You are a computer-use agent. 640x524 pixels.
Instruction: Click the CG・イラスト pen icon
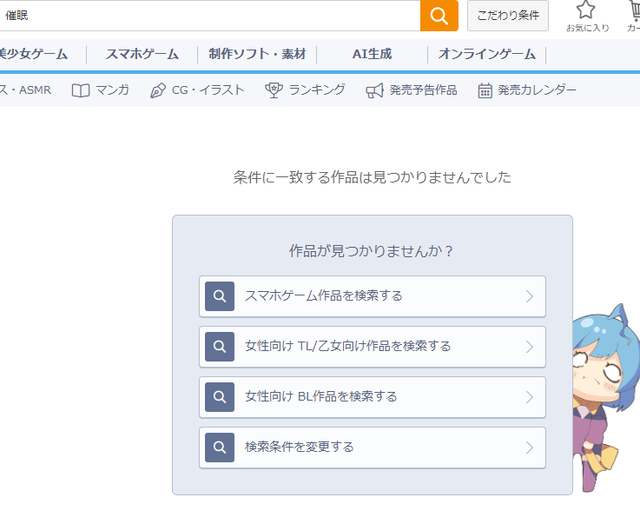pyautogui.click(x=158, y=91)
